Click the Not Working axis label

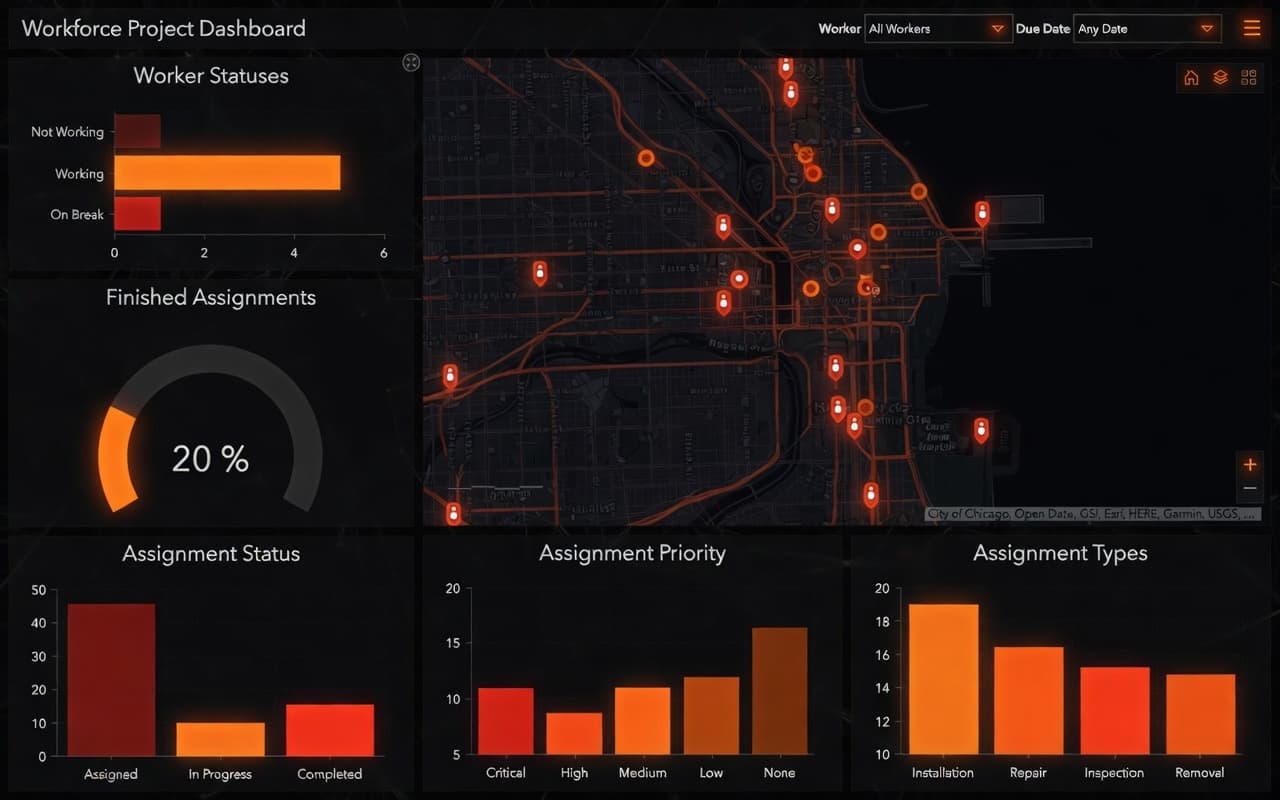67,132
